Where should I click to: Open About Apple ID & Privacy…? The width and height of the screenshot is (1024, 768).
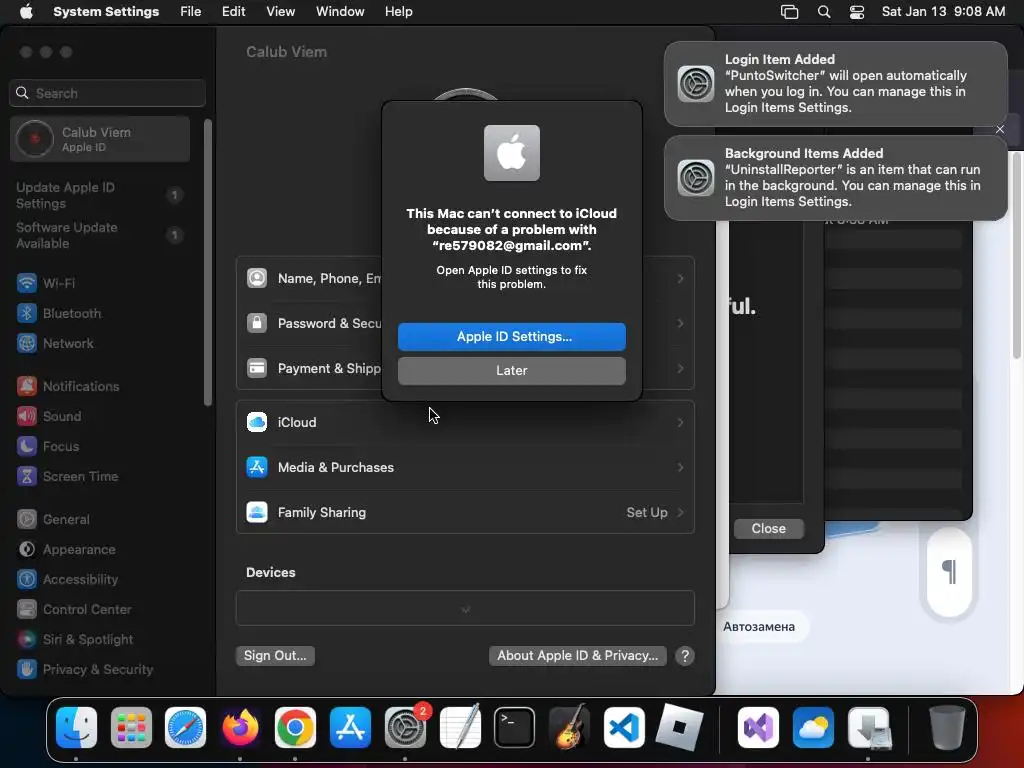577,655
